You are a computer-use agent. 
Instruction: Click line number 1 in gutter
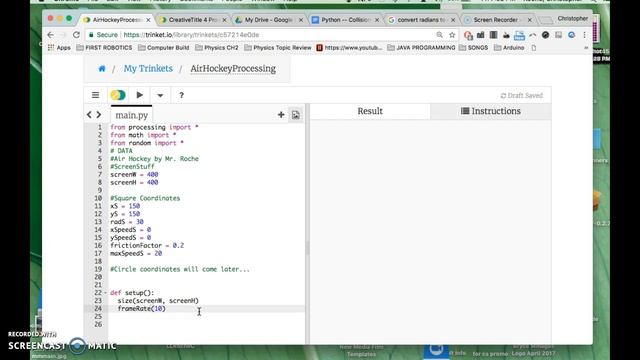[x=99, y=127]
